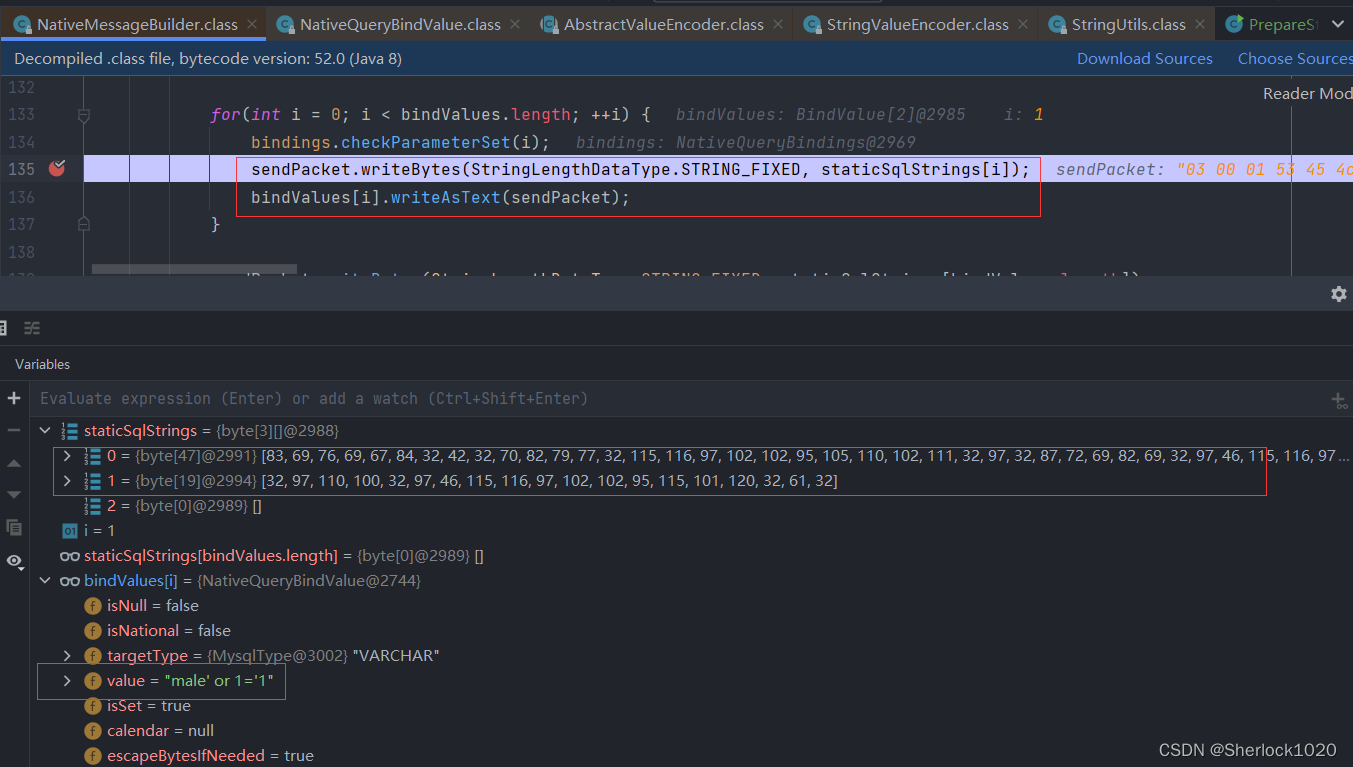Click the fold end marker at line 137
1353x767 pixels.
(x=84, y=224)
